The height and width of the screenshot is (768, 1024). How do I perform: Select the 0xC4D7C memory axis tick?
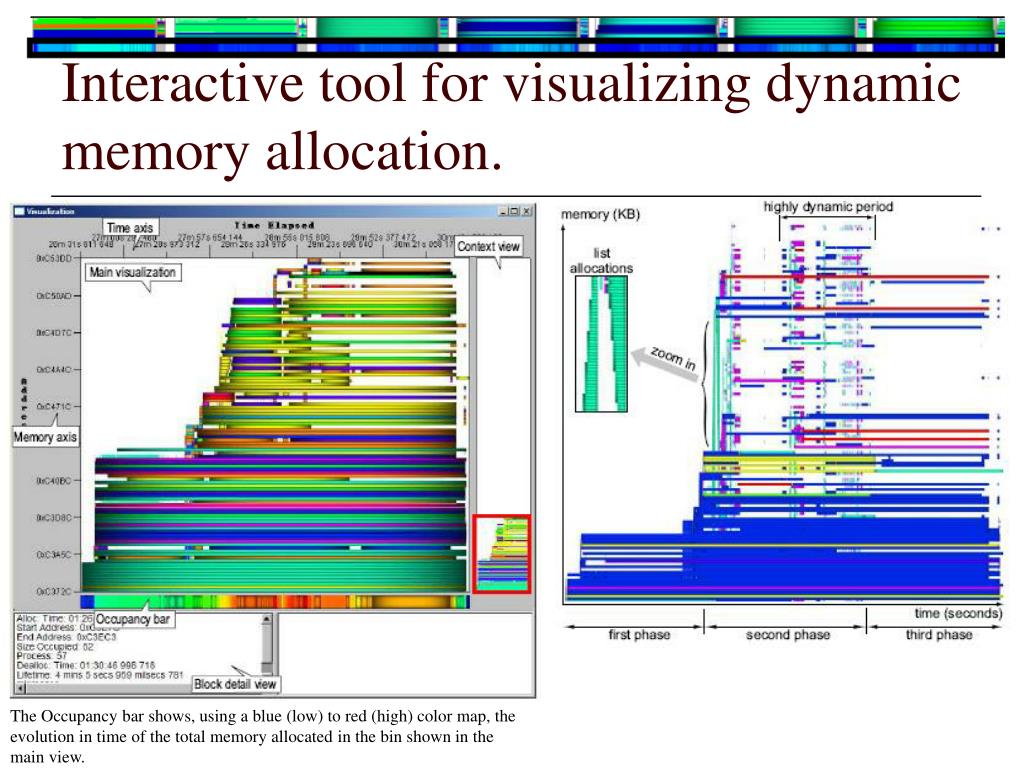click(54, 332)
